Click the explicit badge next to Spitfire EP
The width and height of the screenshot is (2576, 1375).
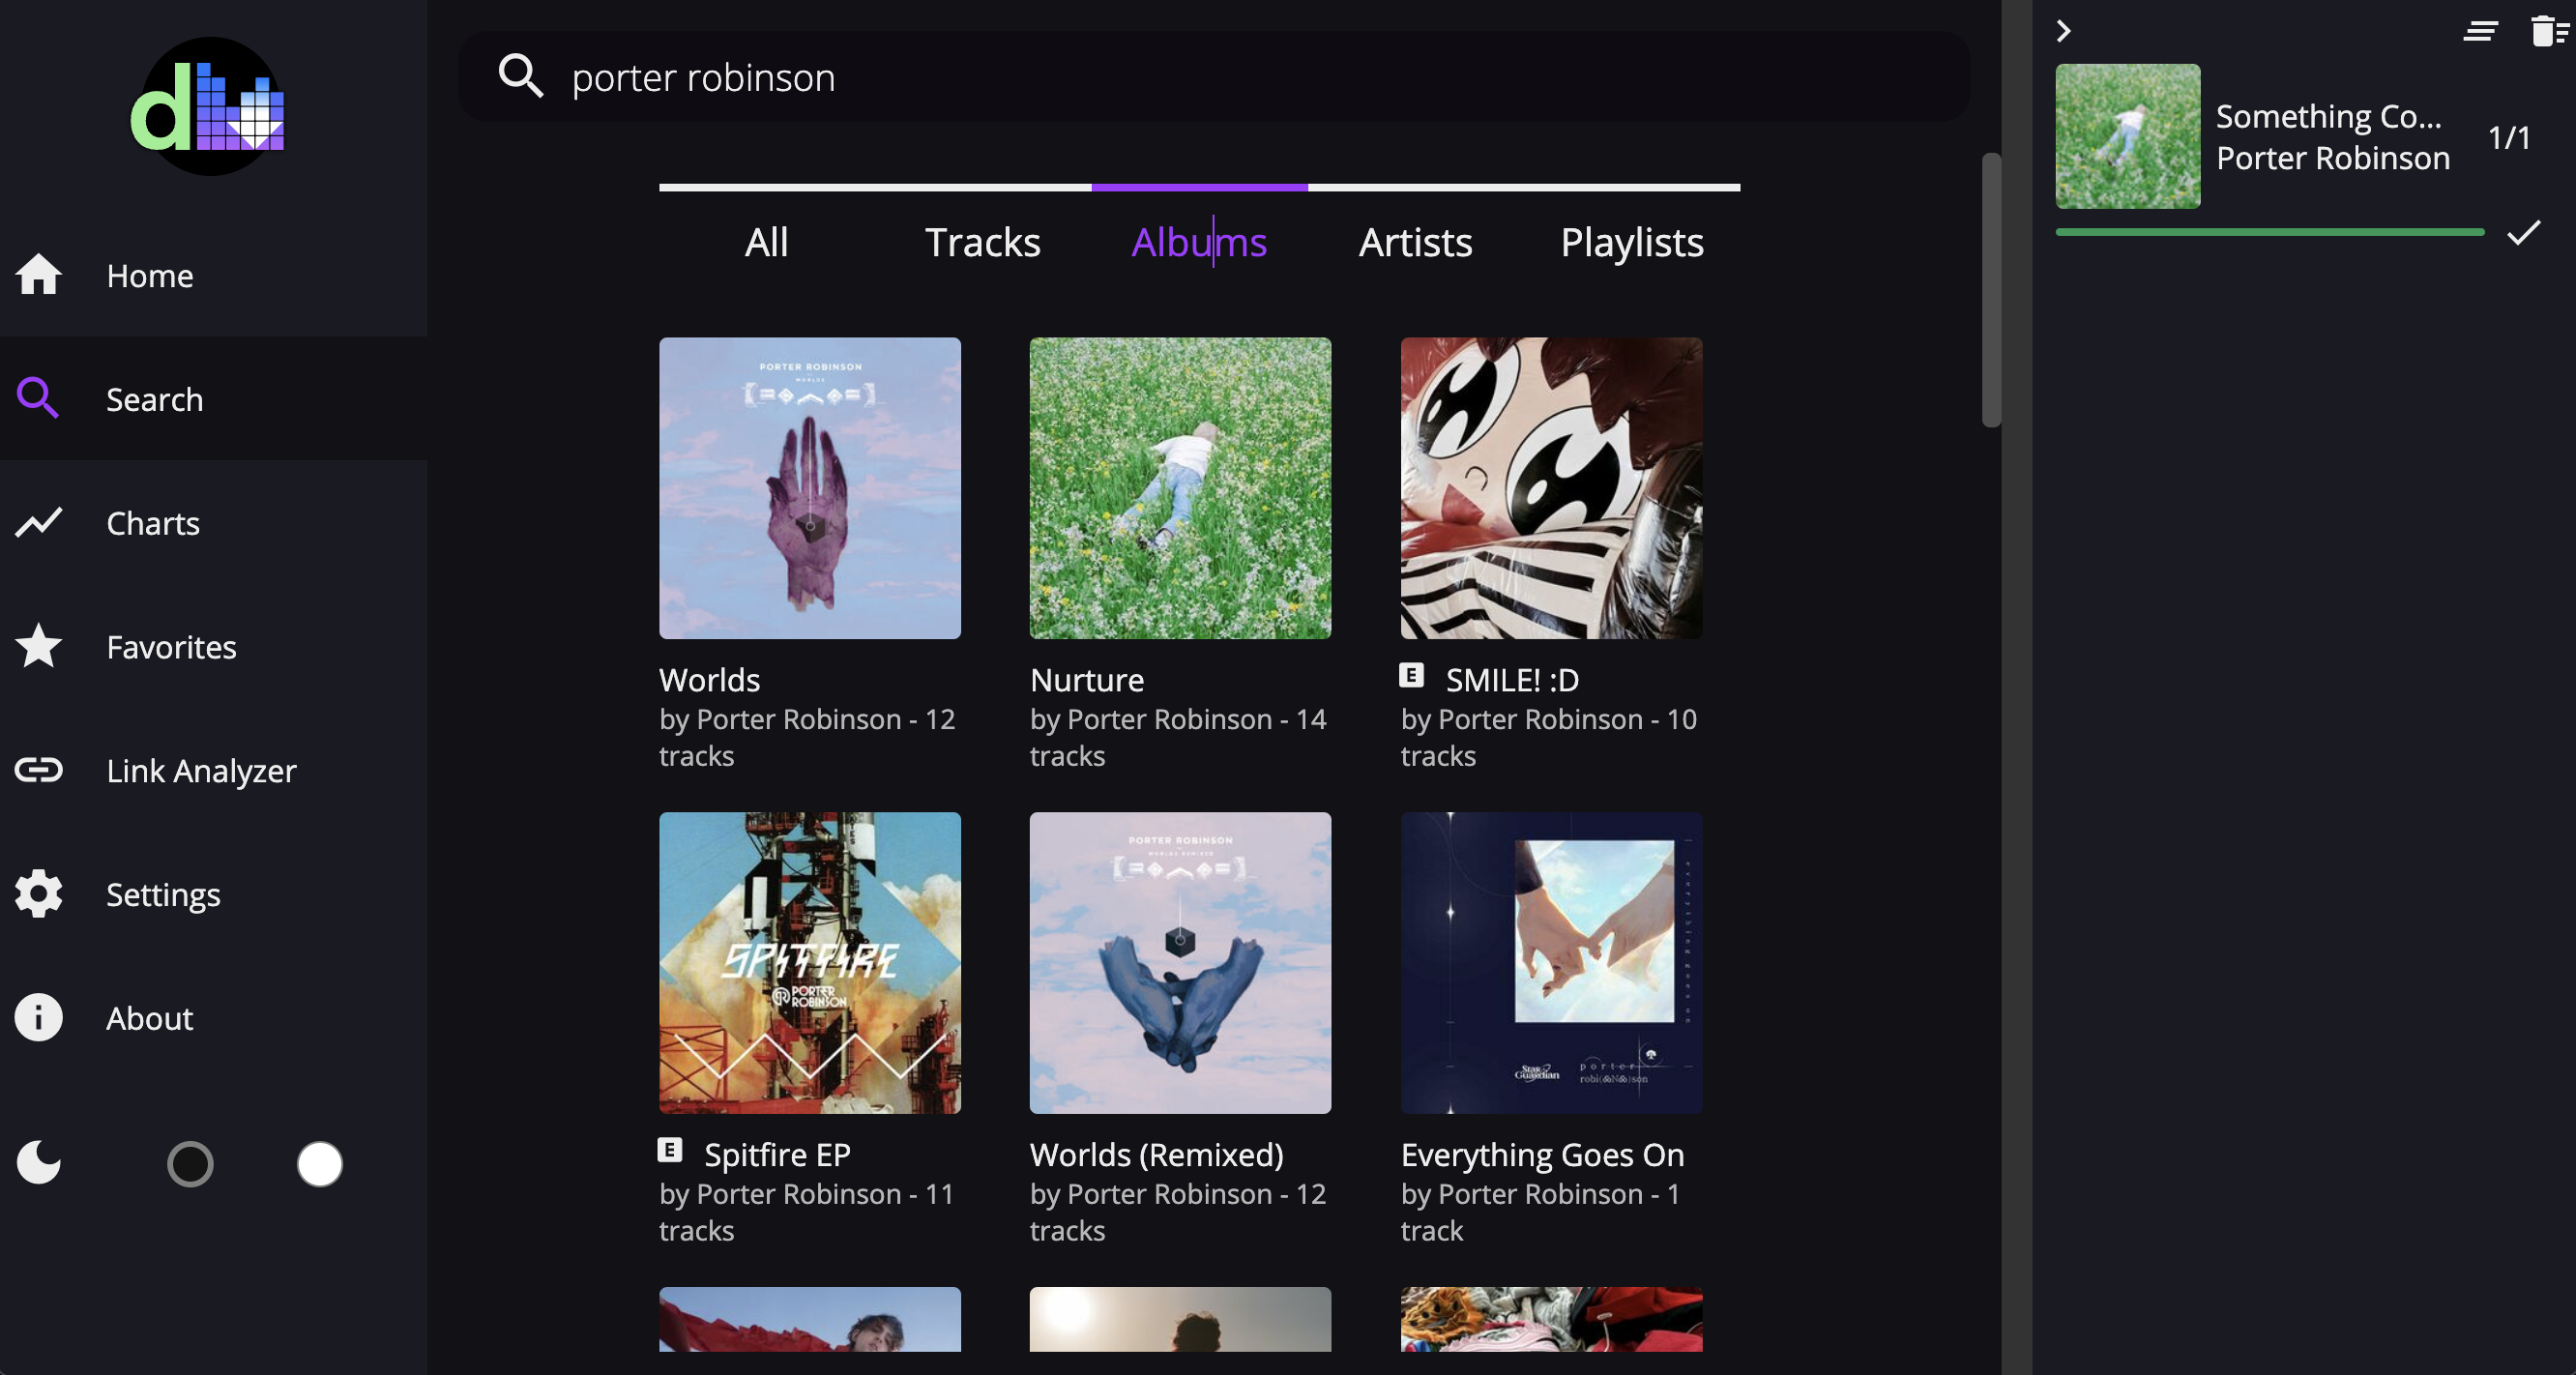pyautogui.click(x=670, y=1150)
